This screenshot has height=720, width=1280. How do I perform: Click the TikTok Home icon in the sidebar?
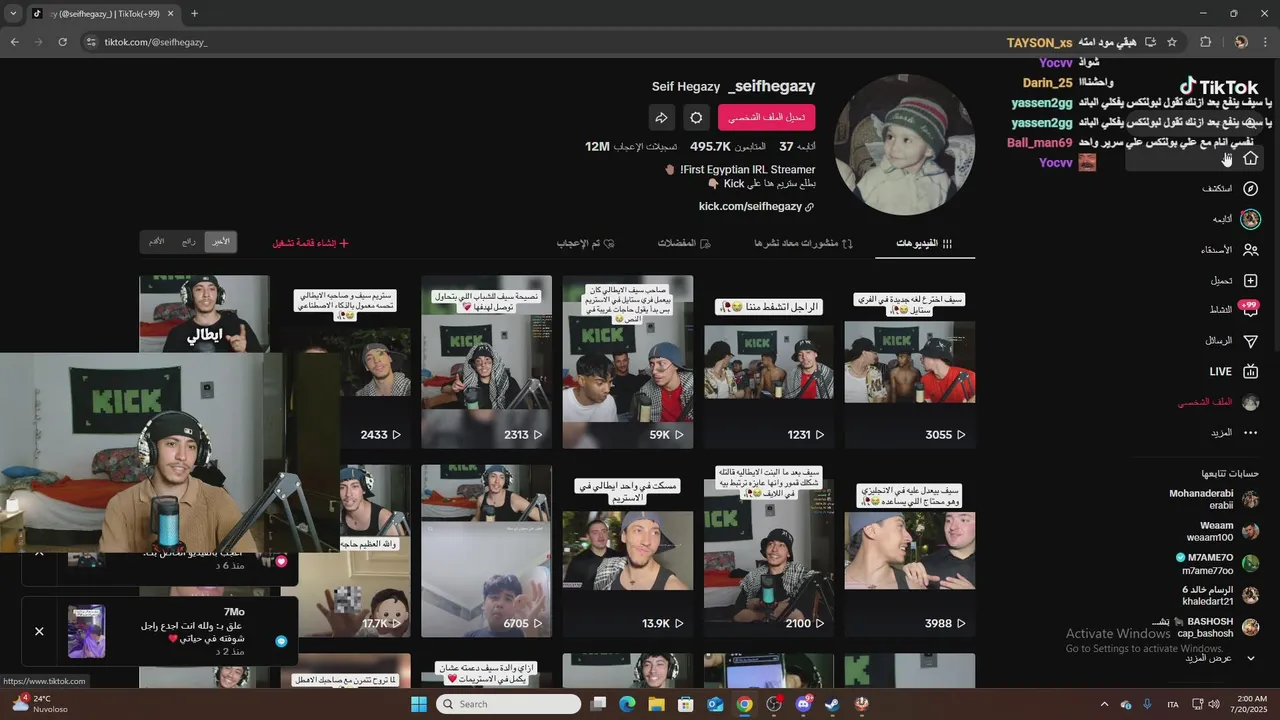[1250, 158]
